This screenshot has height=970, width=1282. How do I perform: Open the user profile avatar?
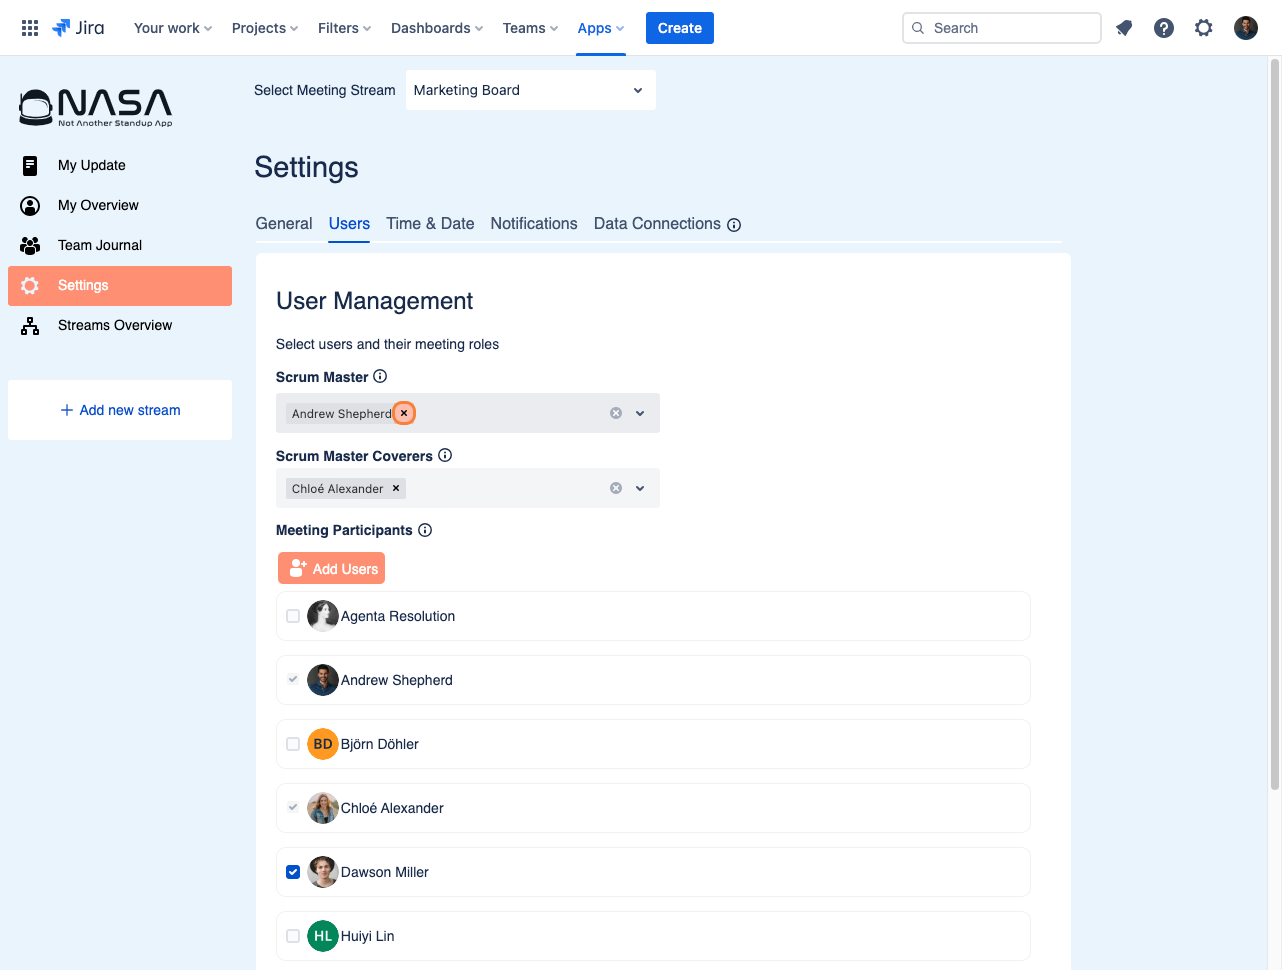click(x=1246, y=28)
